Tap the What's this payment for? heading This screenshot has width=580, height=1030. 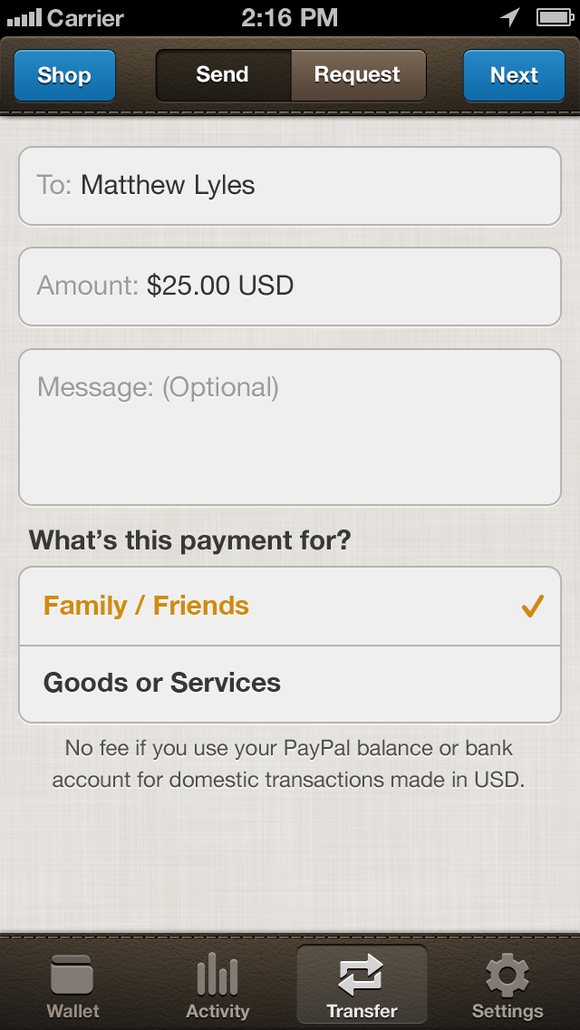(190, 541)
